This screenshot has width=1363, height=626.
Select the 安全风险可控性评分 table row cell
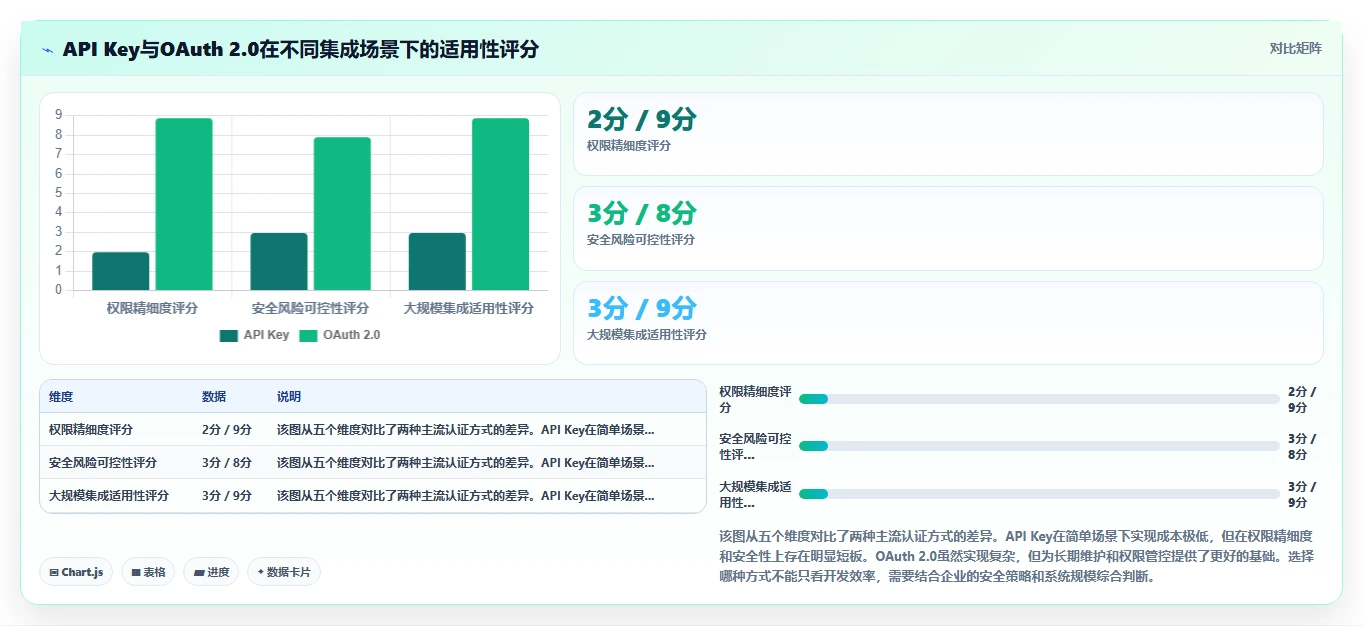(103, 463)
